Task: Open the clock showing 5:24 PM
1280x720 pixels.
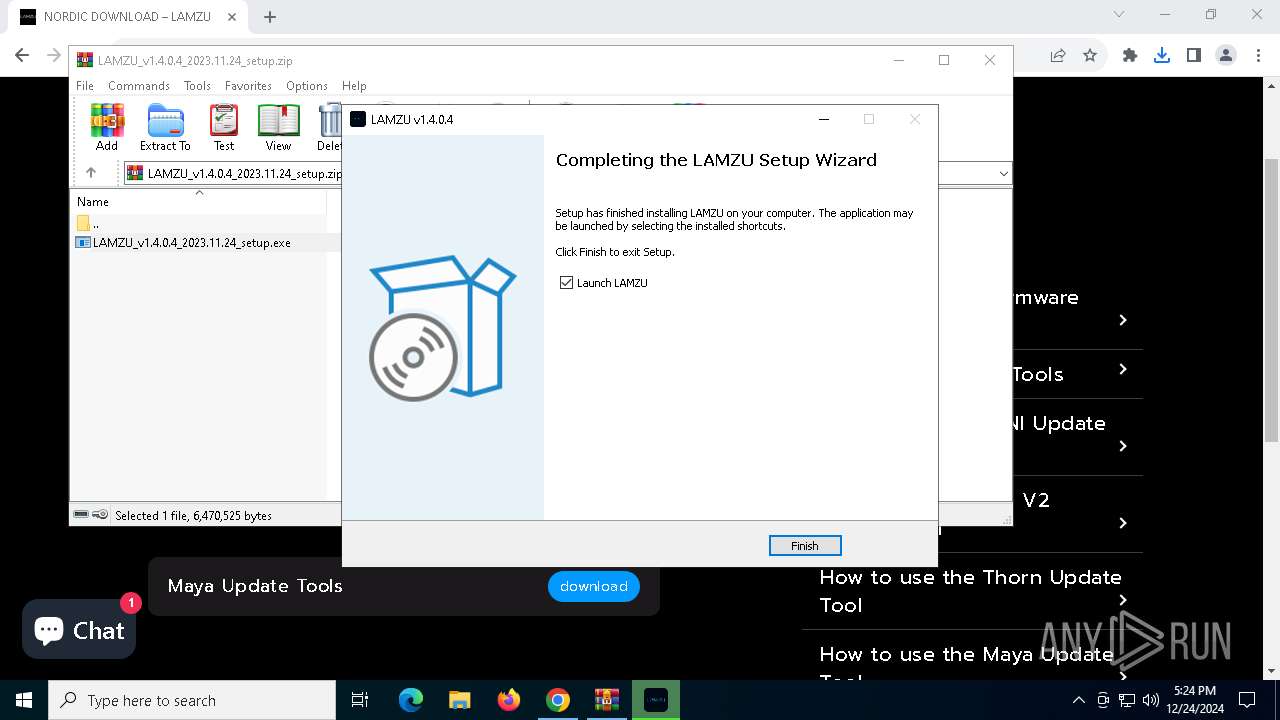Action: (1195, 700)
